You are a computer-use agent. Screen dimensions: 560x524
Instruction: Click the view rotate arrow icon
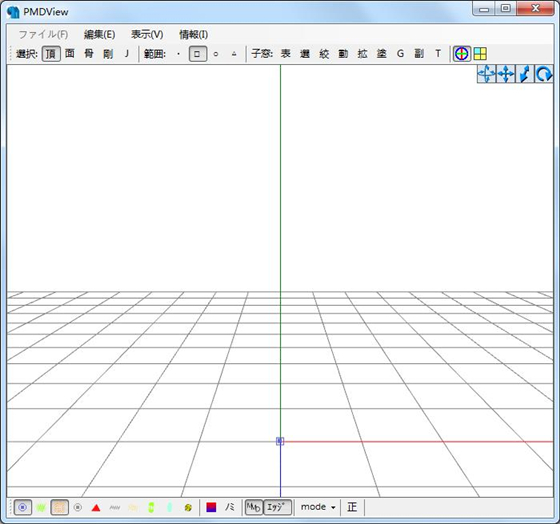point(544,75)
